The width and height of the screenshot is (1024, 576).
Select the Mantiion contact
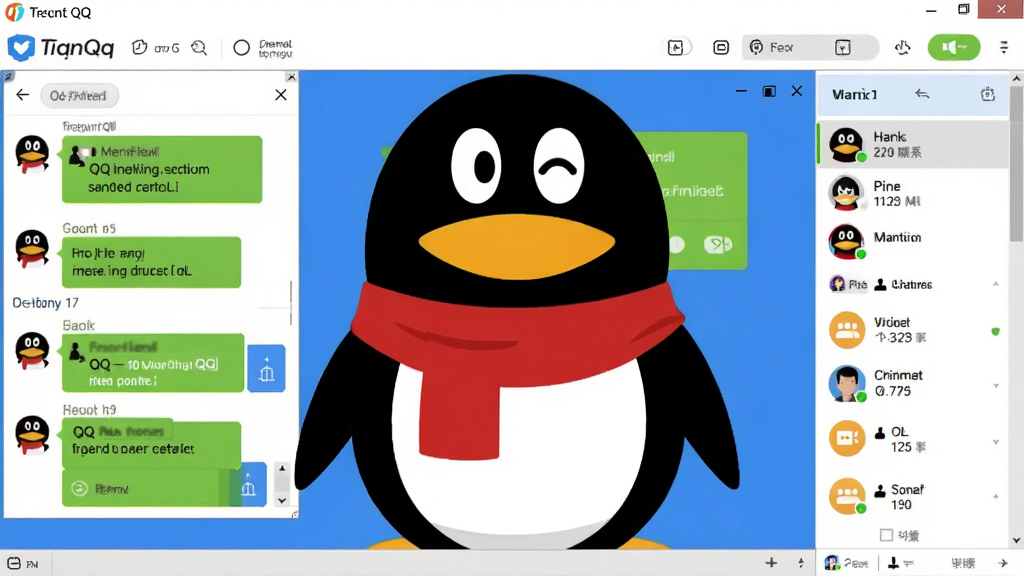(912, 241)
